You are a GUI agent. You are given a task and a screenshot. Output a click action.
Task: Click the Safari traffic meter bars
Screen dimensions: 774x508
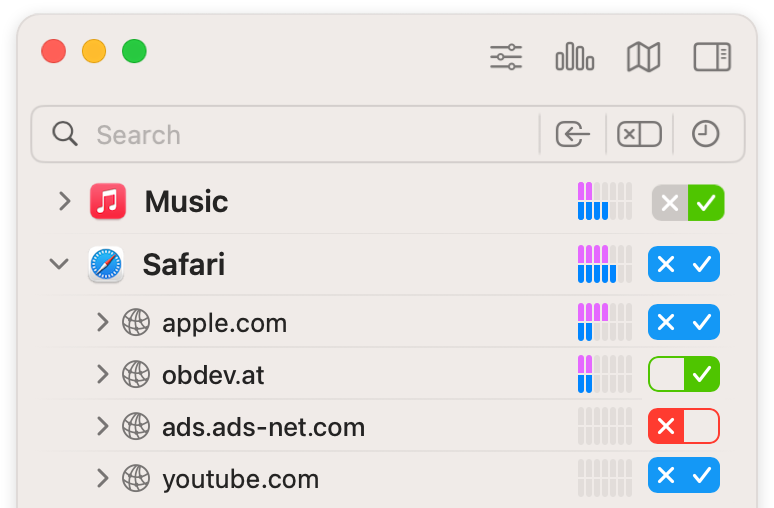tap(605, 264)
